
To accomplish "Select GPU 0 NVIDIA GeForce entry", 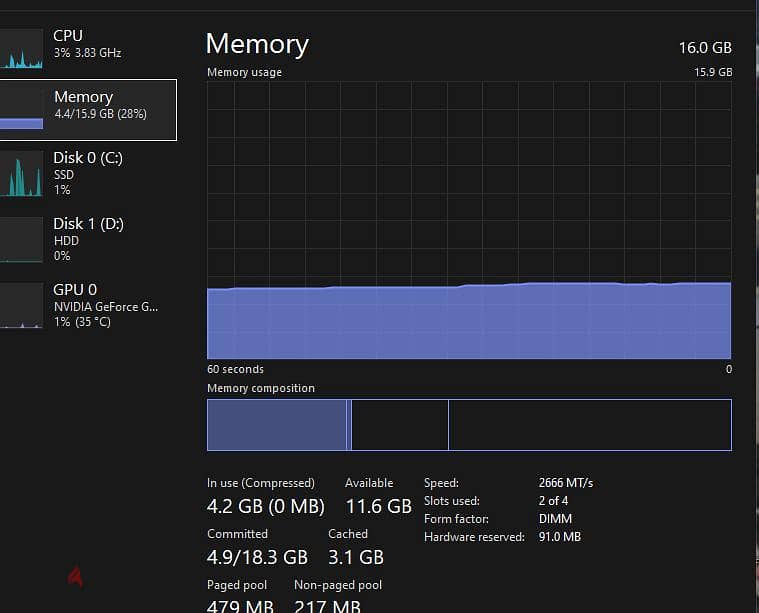I will [88, 305].
